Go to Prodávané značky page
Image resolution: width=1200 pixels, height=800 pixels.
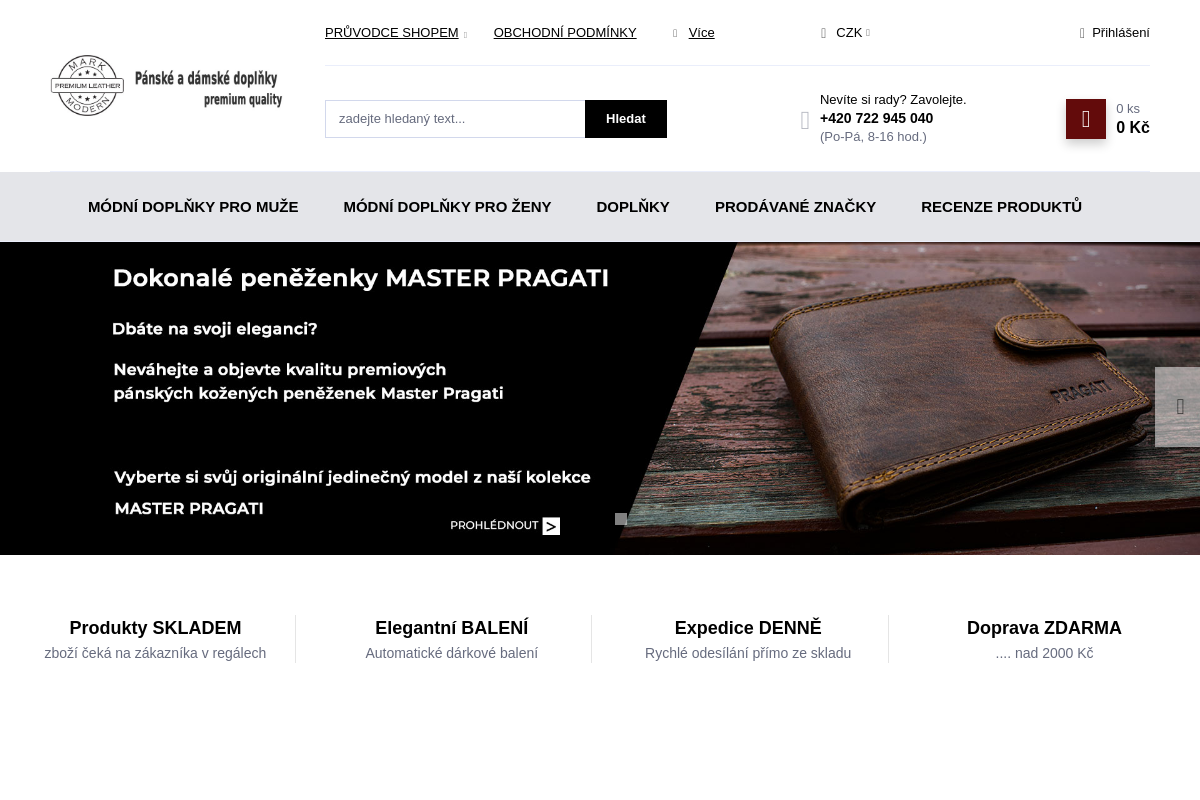795,207
